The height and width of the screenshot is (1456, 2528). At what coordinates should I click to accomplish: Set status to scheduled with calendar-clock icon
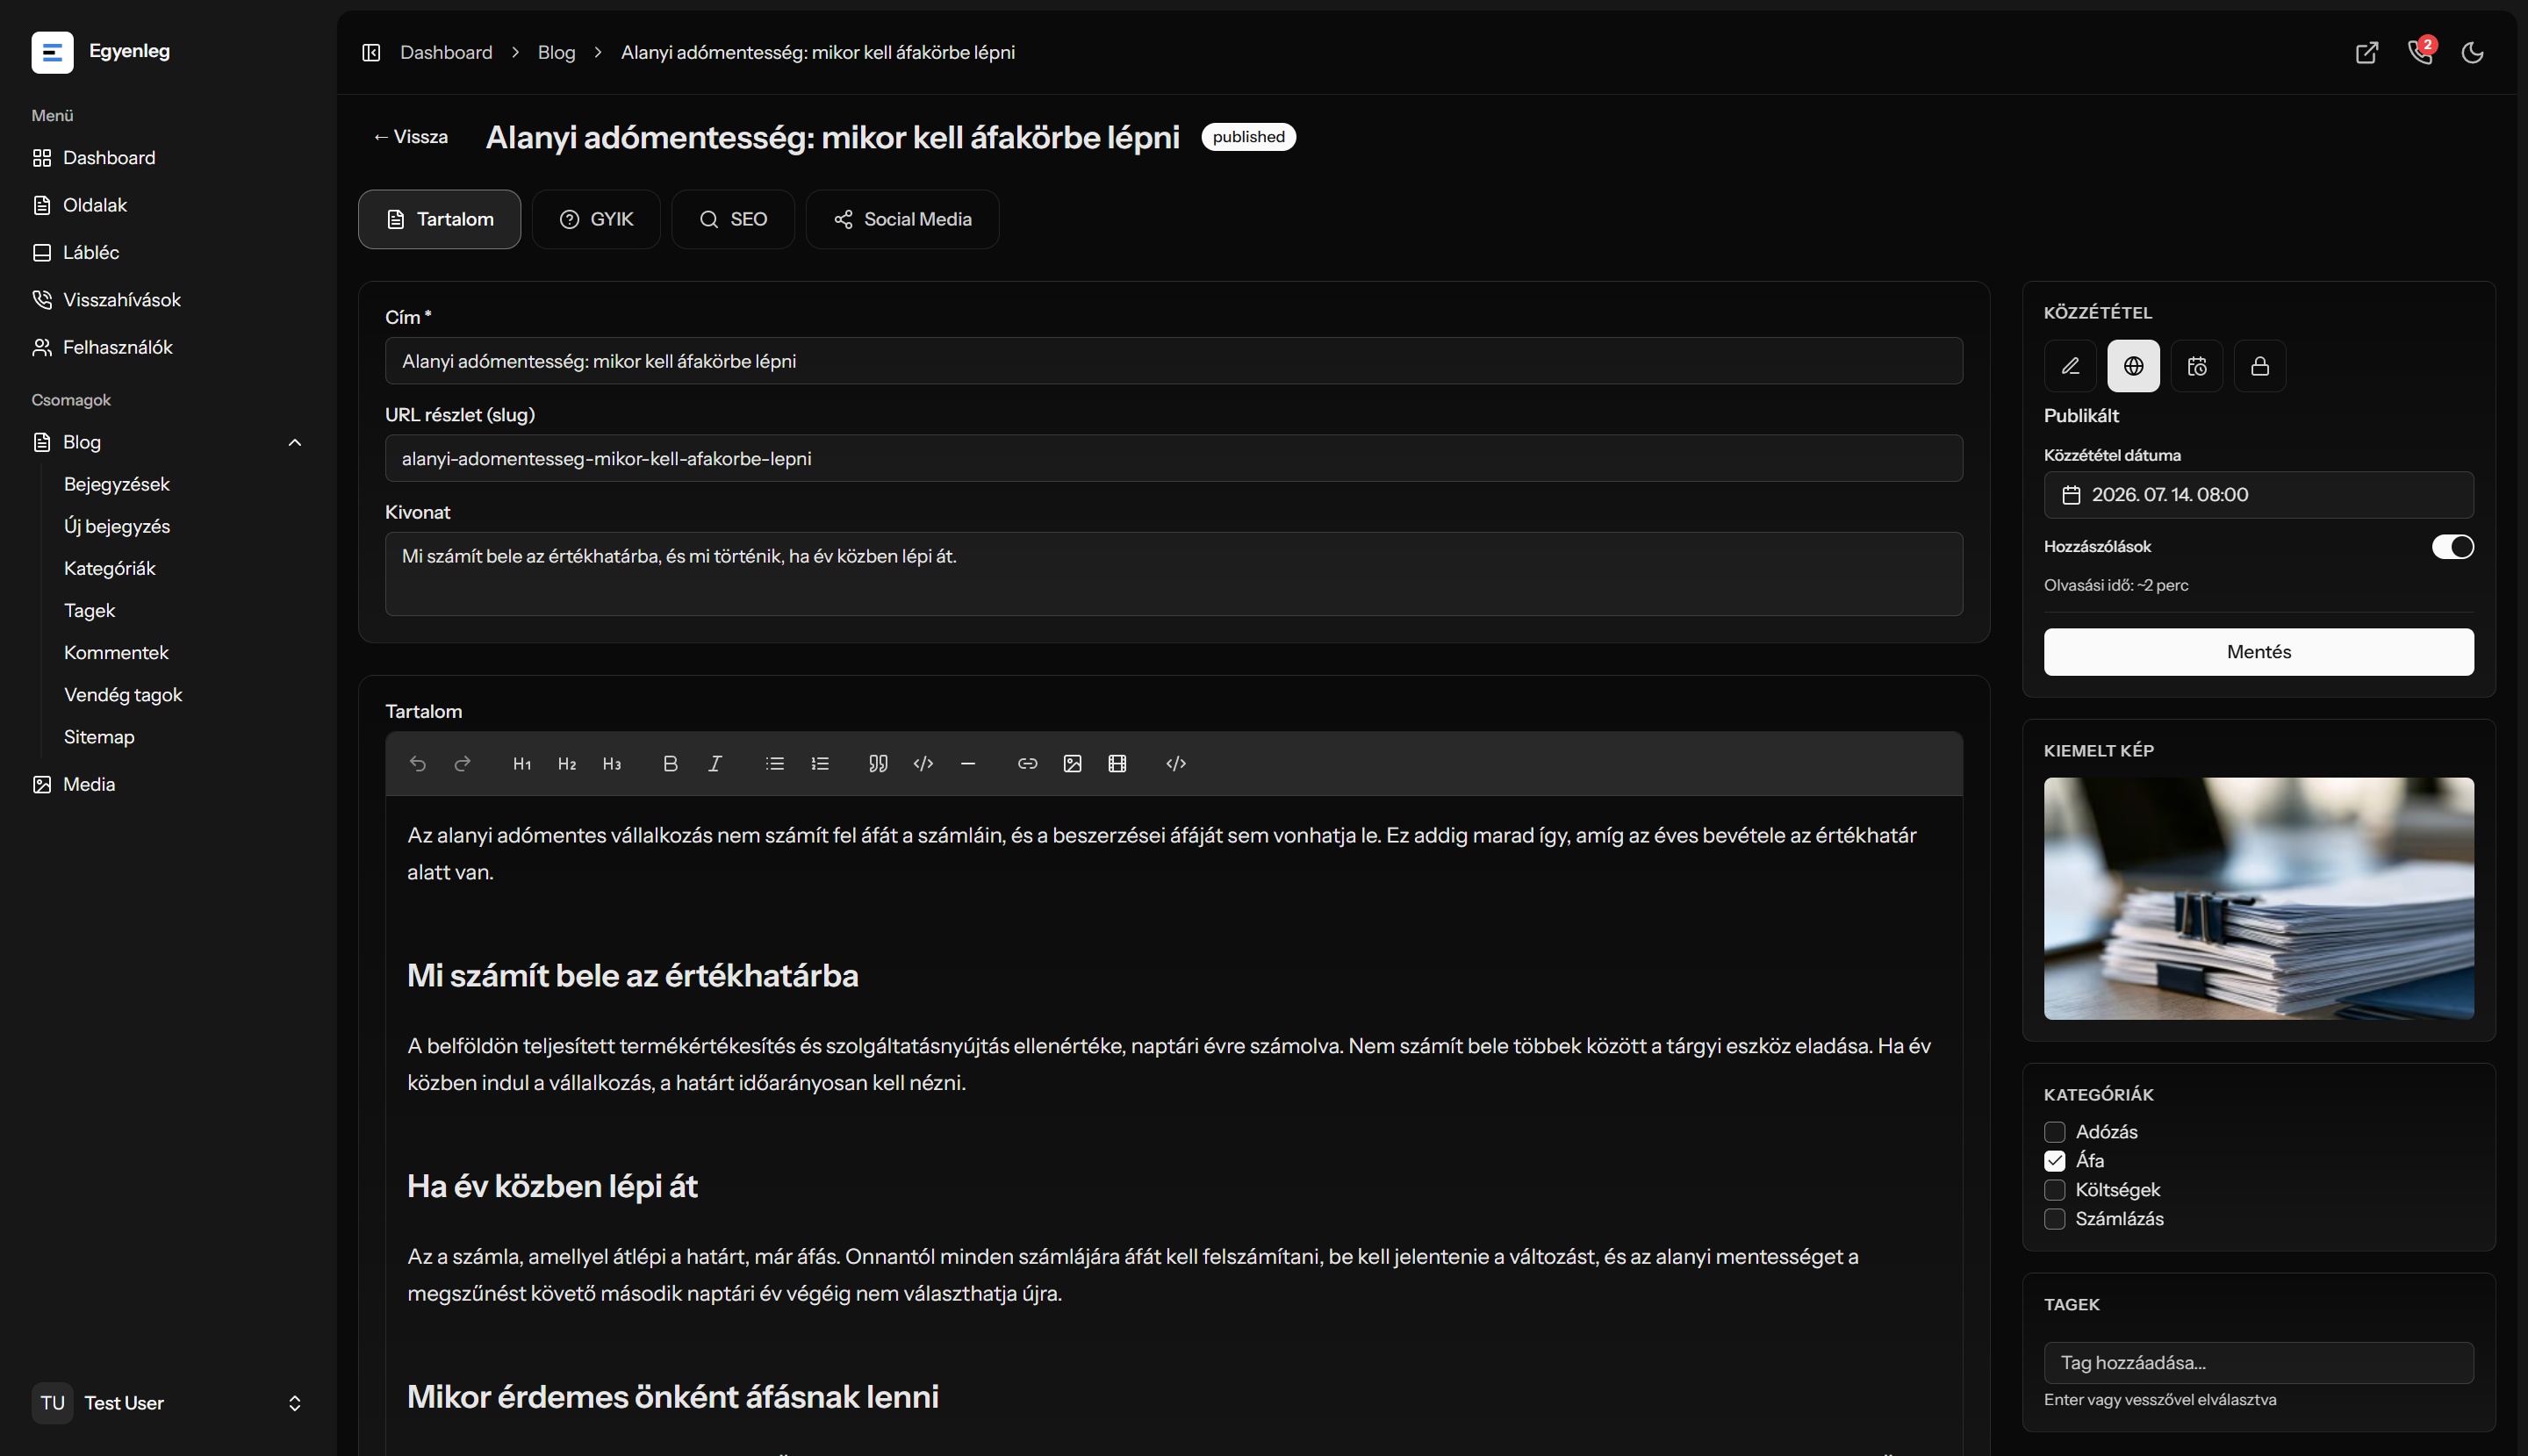2197,366
